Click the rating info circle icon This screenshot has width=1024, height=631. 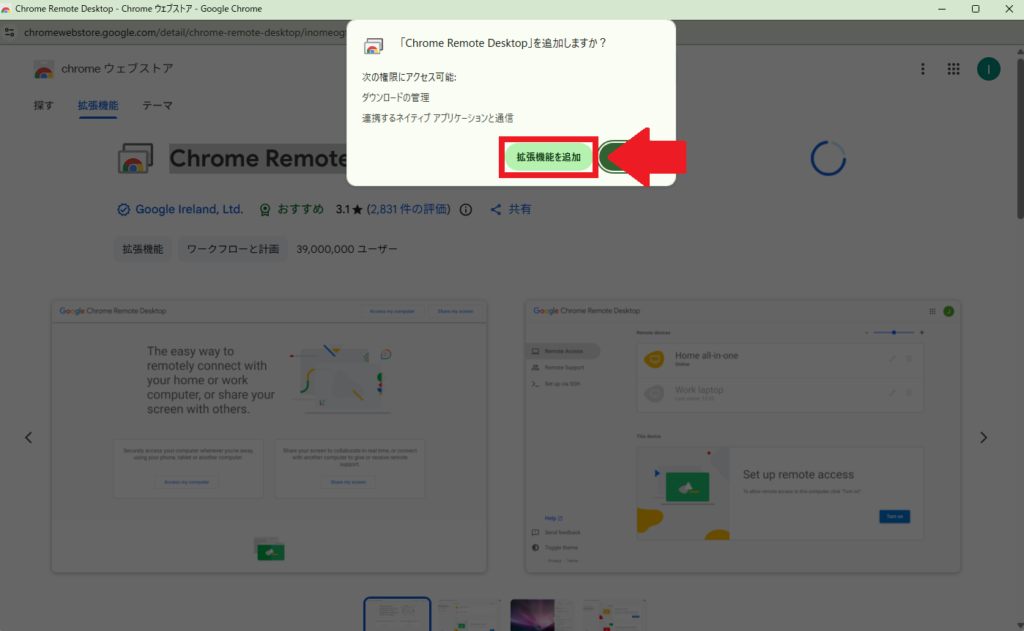pyautogui.click(x=466, y=210)
